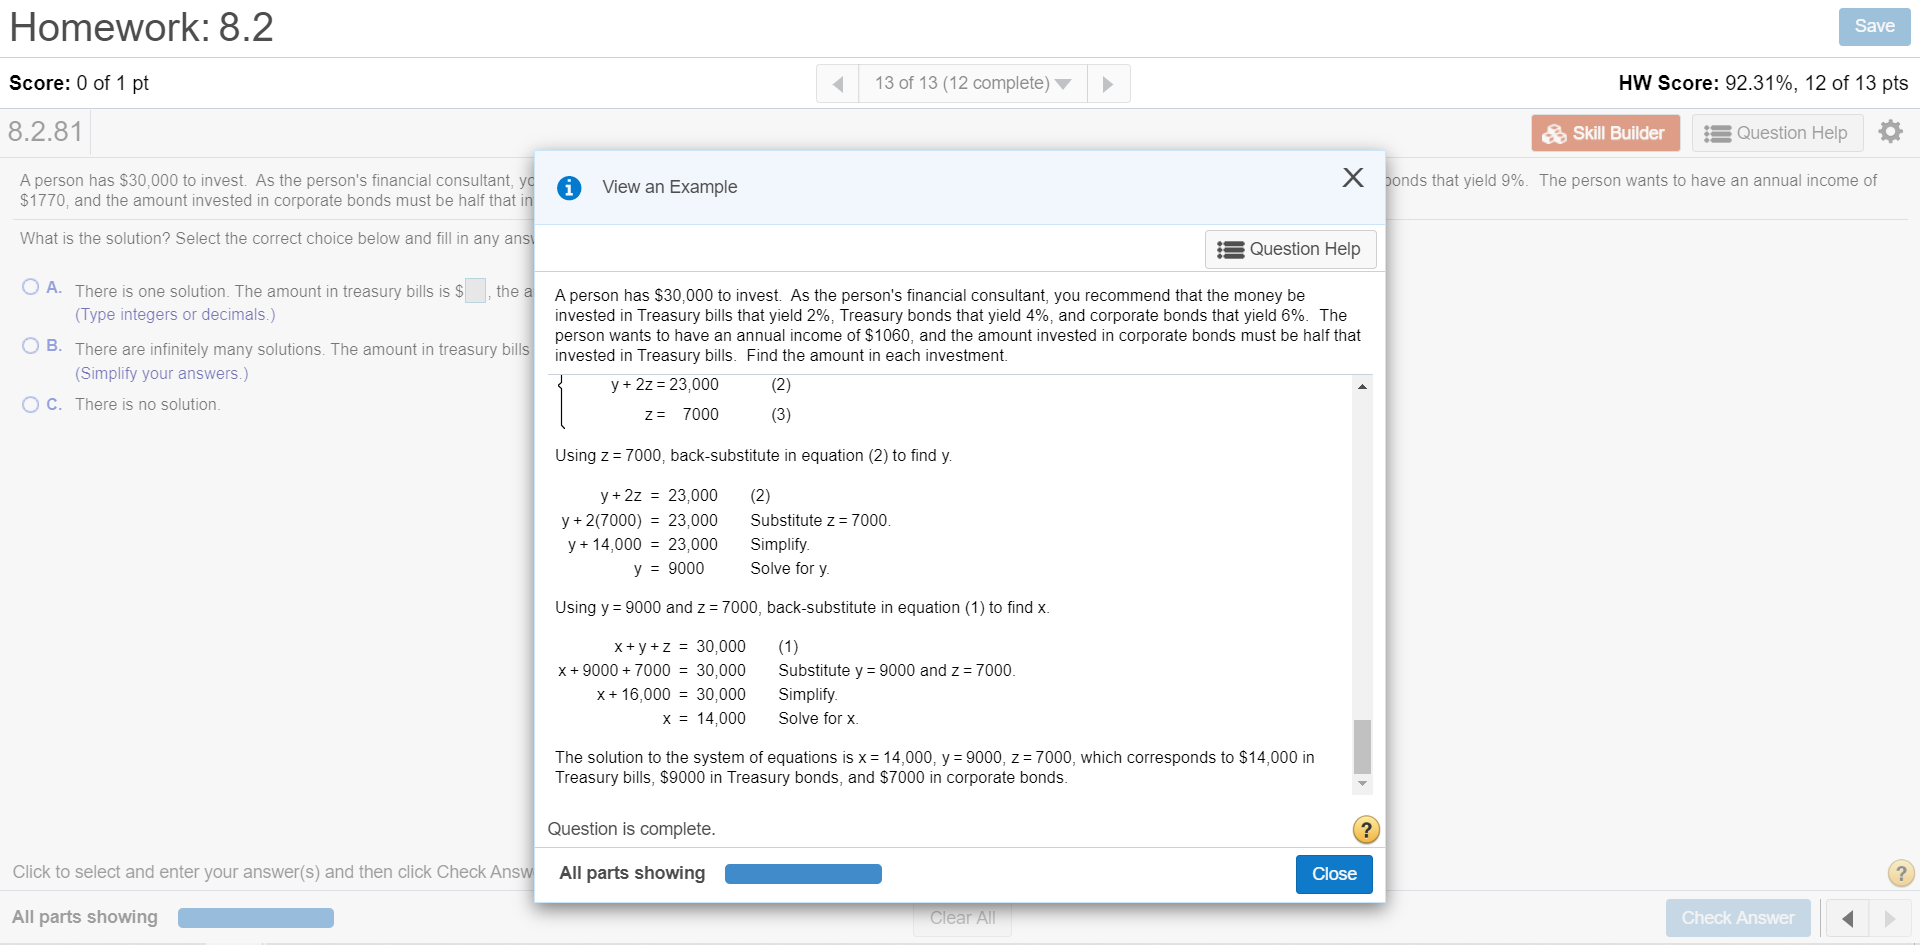
Task: Click the dialog's All parts showing progress bar
Action: click(x=803, y=874)
